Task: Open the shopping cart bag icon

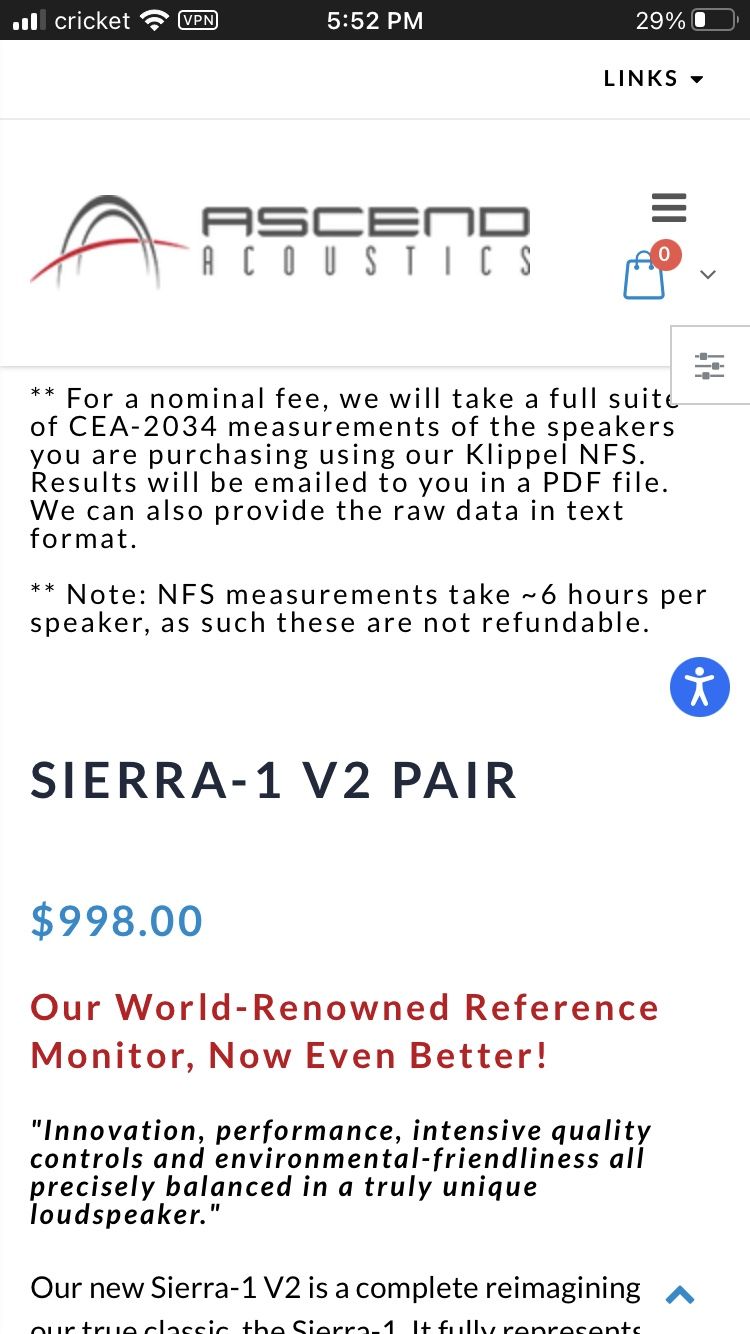Action: click(643, 277)
